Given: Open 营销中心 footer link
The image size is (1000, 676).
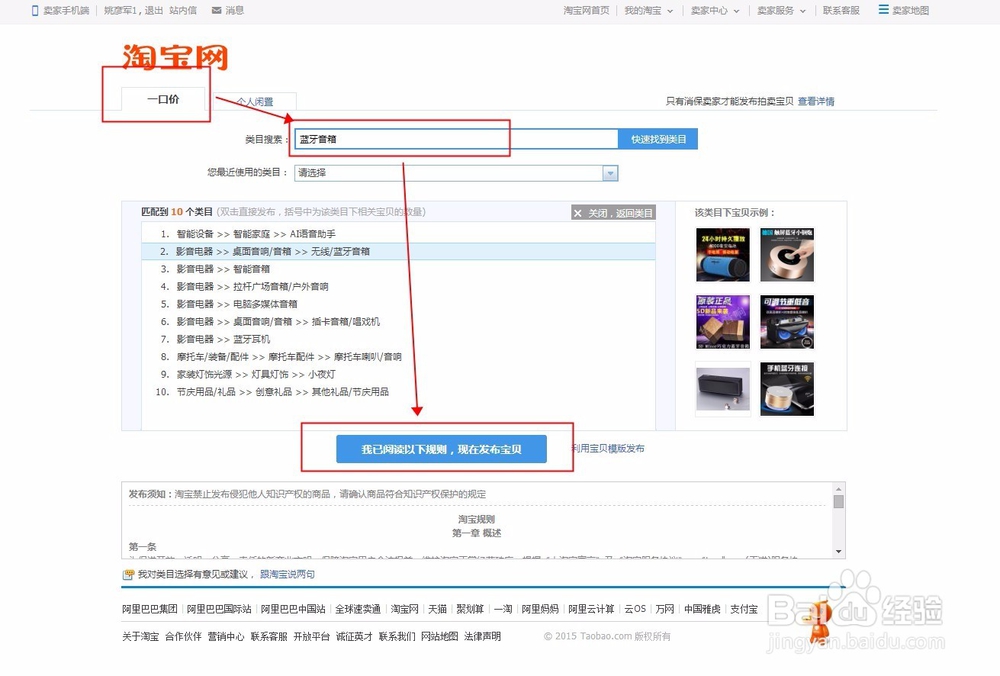Looking at the screenshot, I should 226,636.
